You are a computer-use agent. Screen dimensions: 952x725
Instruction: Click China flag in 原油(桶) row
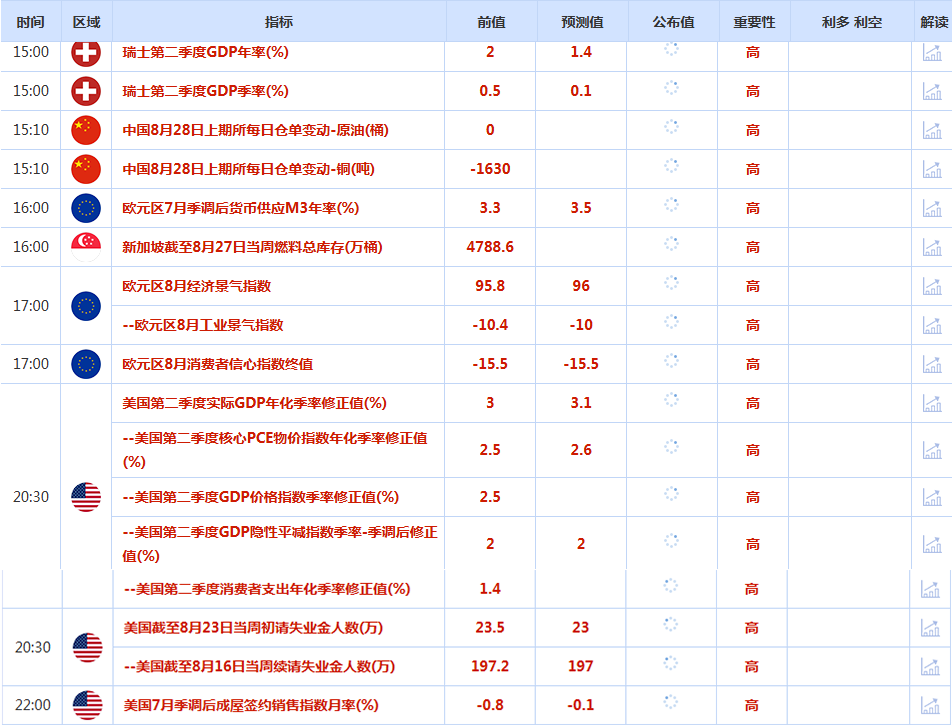[86, 130]
